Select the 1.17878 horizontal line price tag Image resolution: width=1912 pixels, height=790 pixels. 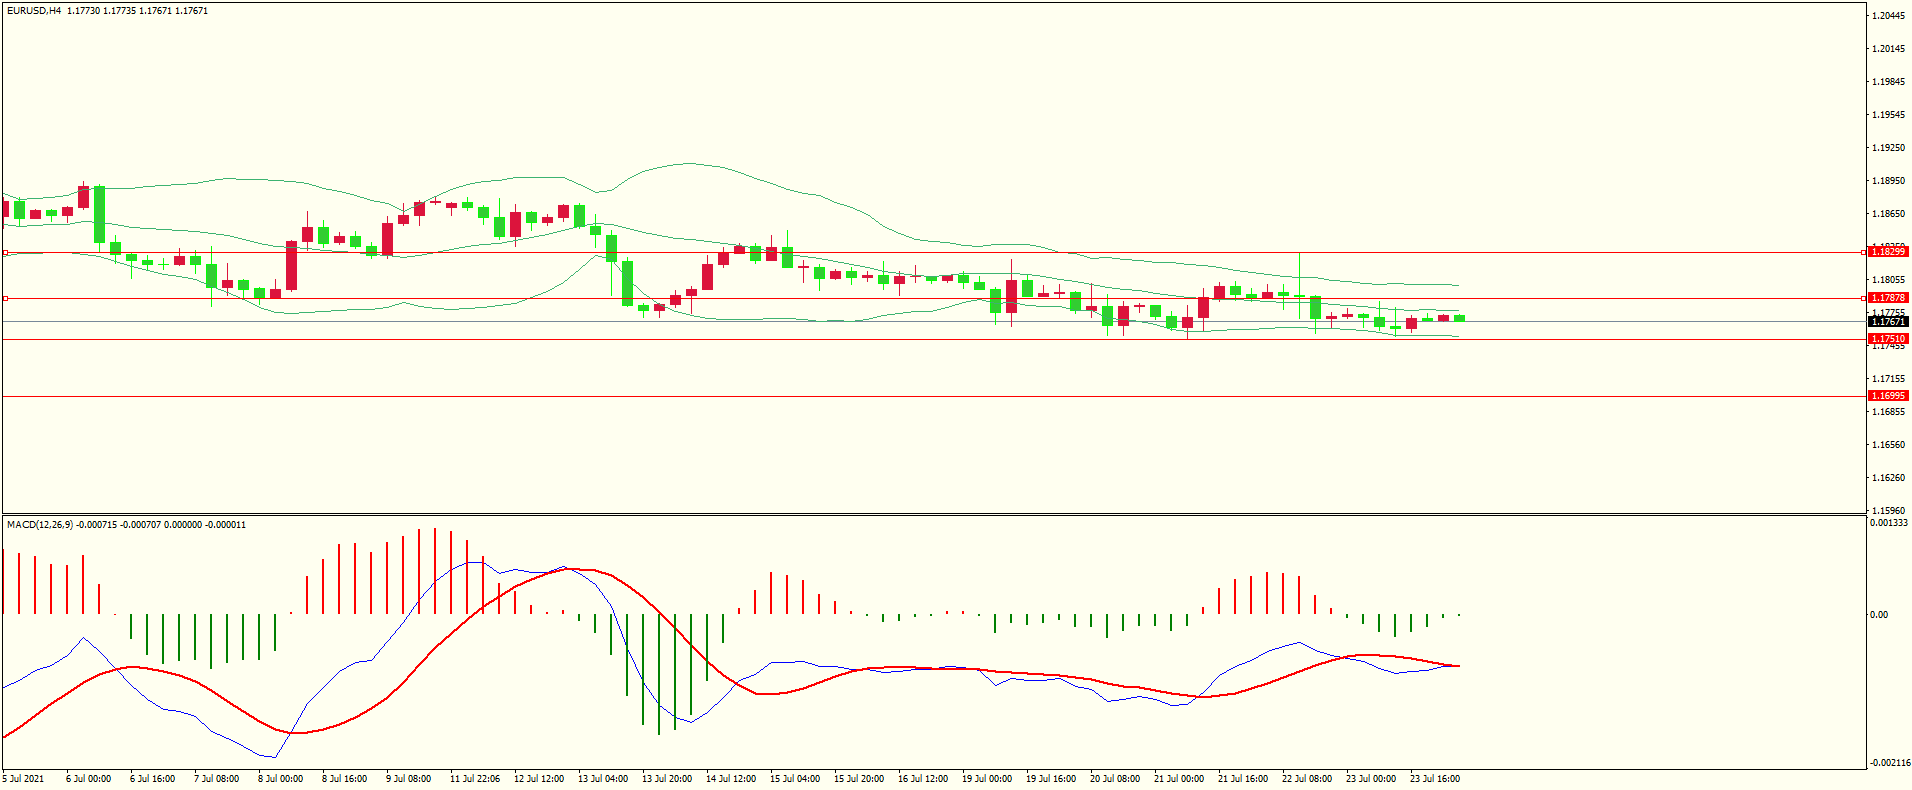coord(1888,298)
